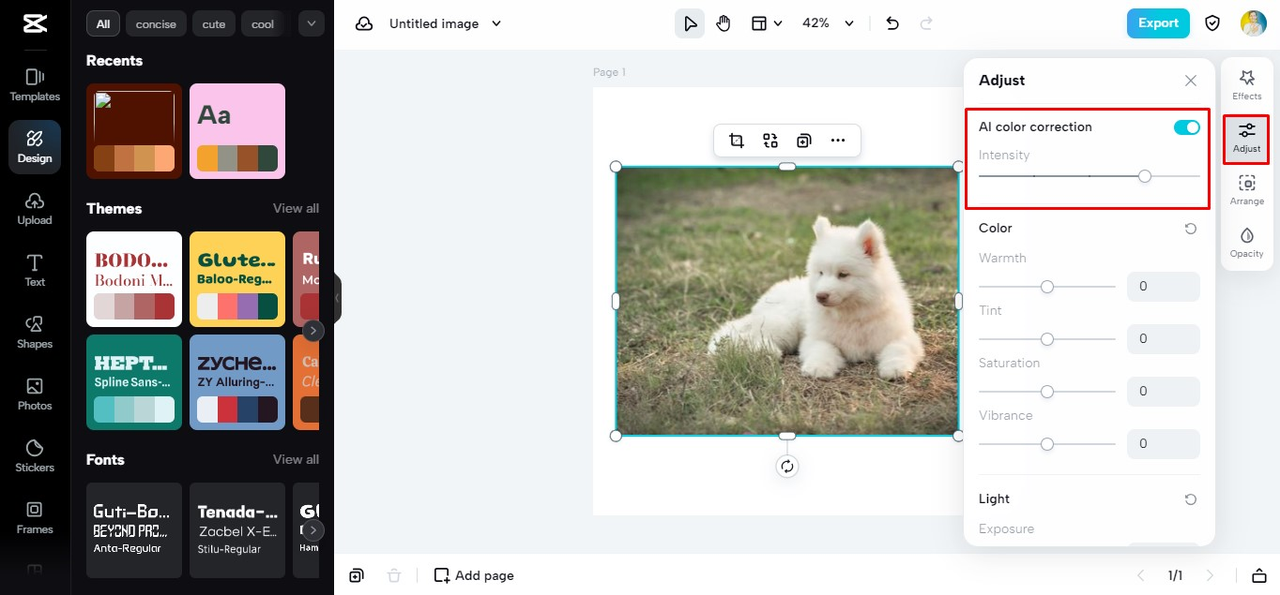1280x595 pixels.
Task: Click the Export button
Action: tap(1158, 23)
